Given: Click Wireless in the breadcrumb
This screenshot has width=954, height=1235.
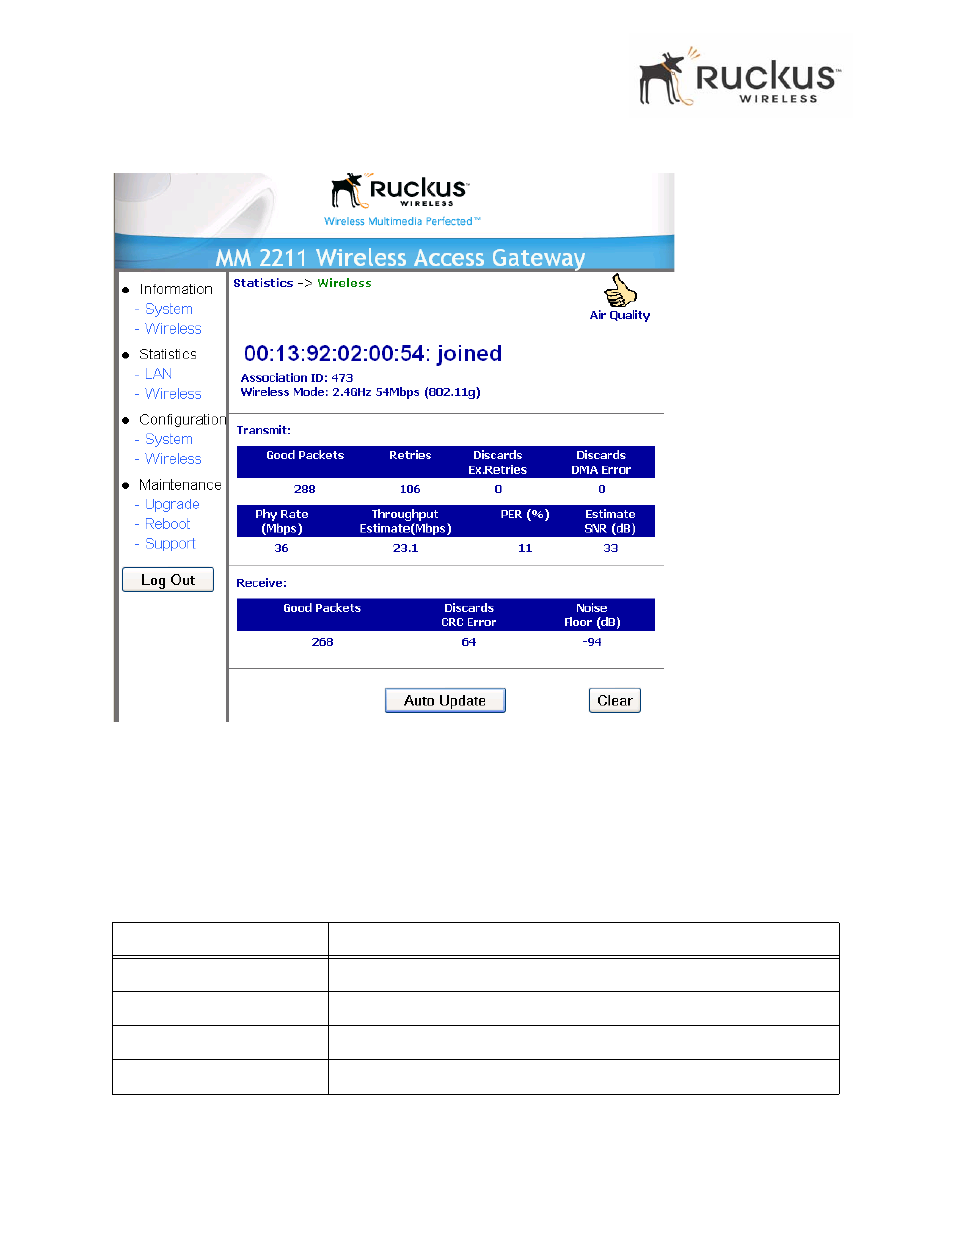Looking at the screenshot, I should click(344, 283).
